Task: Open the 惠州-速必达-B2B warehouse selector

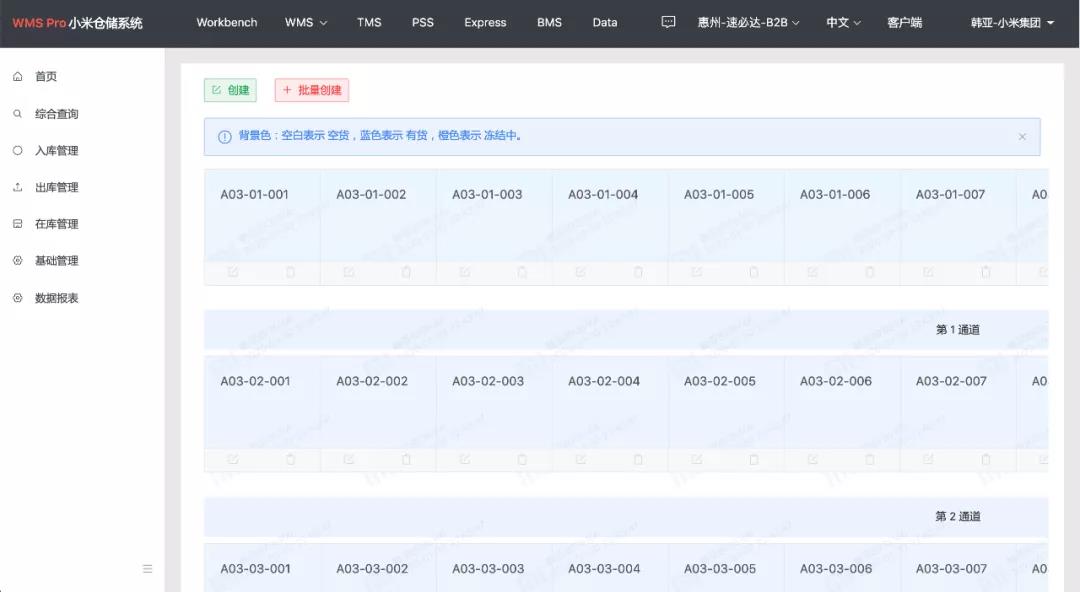Action: (x=748, y=22)
